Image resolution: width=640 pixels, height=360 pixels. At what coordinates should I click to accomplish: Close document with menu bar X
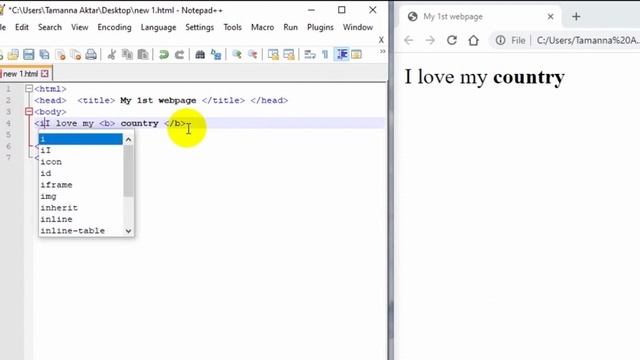click(381, 40)
